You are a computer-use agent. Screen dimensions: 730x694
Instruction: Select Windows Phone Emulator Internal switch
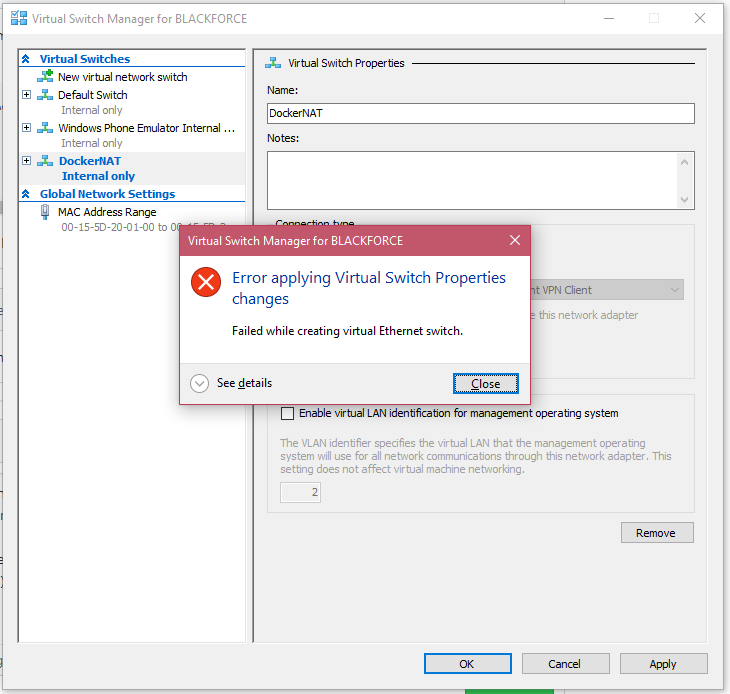(x=146, y=128)
